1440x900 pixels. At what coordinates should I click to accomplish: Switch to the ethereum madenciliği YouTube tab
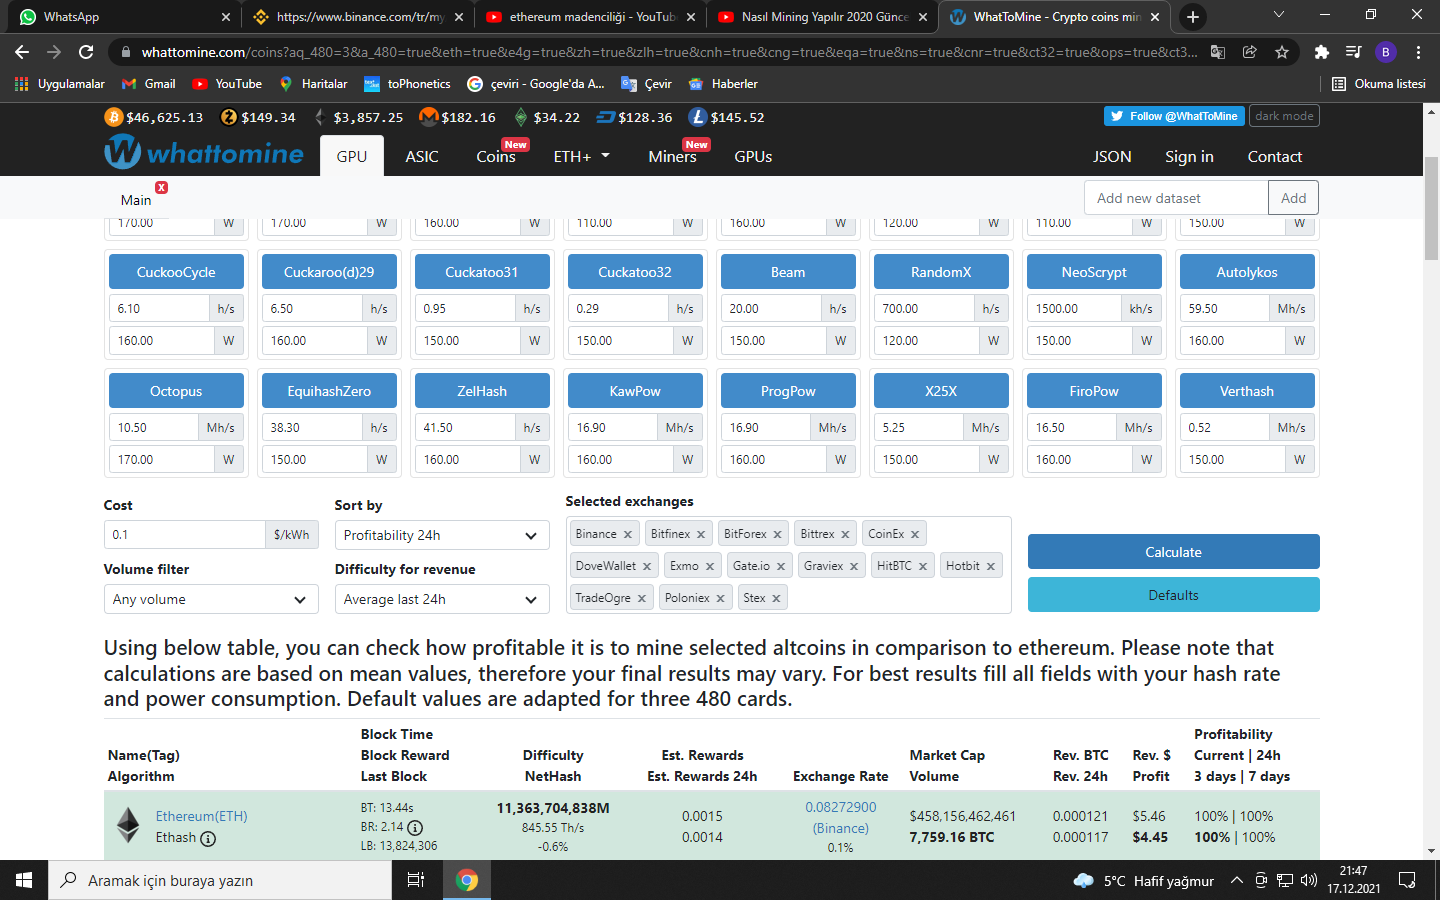click(x=590, y=17)
